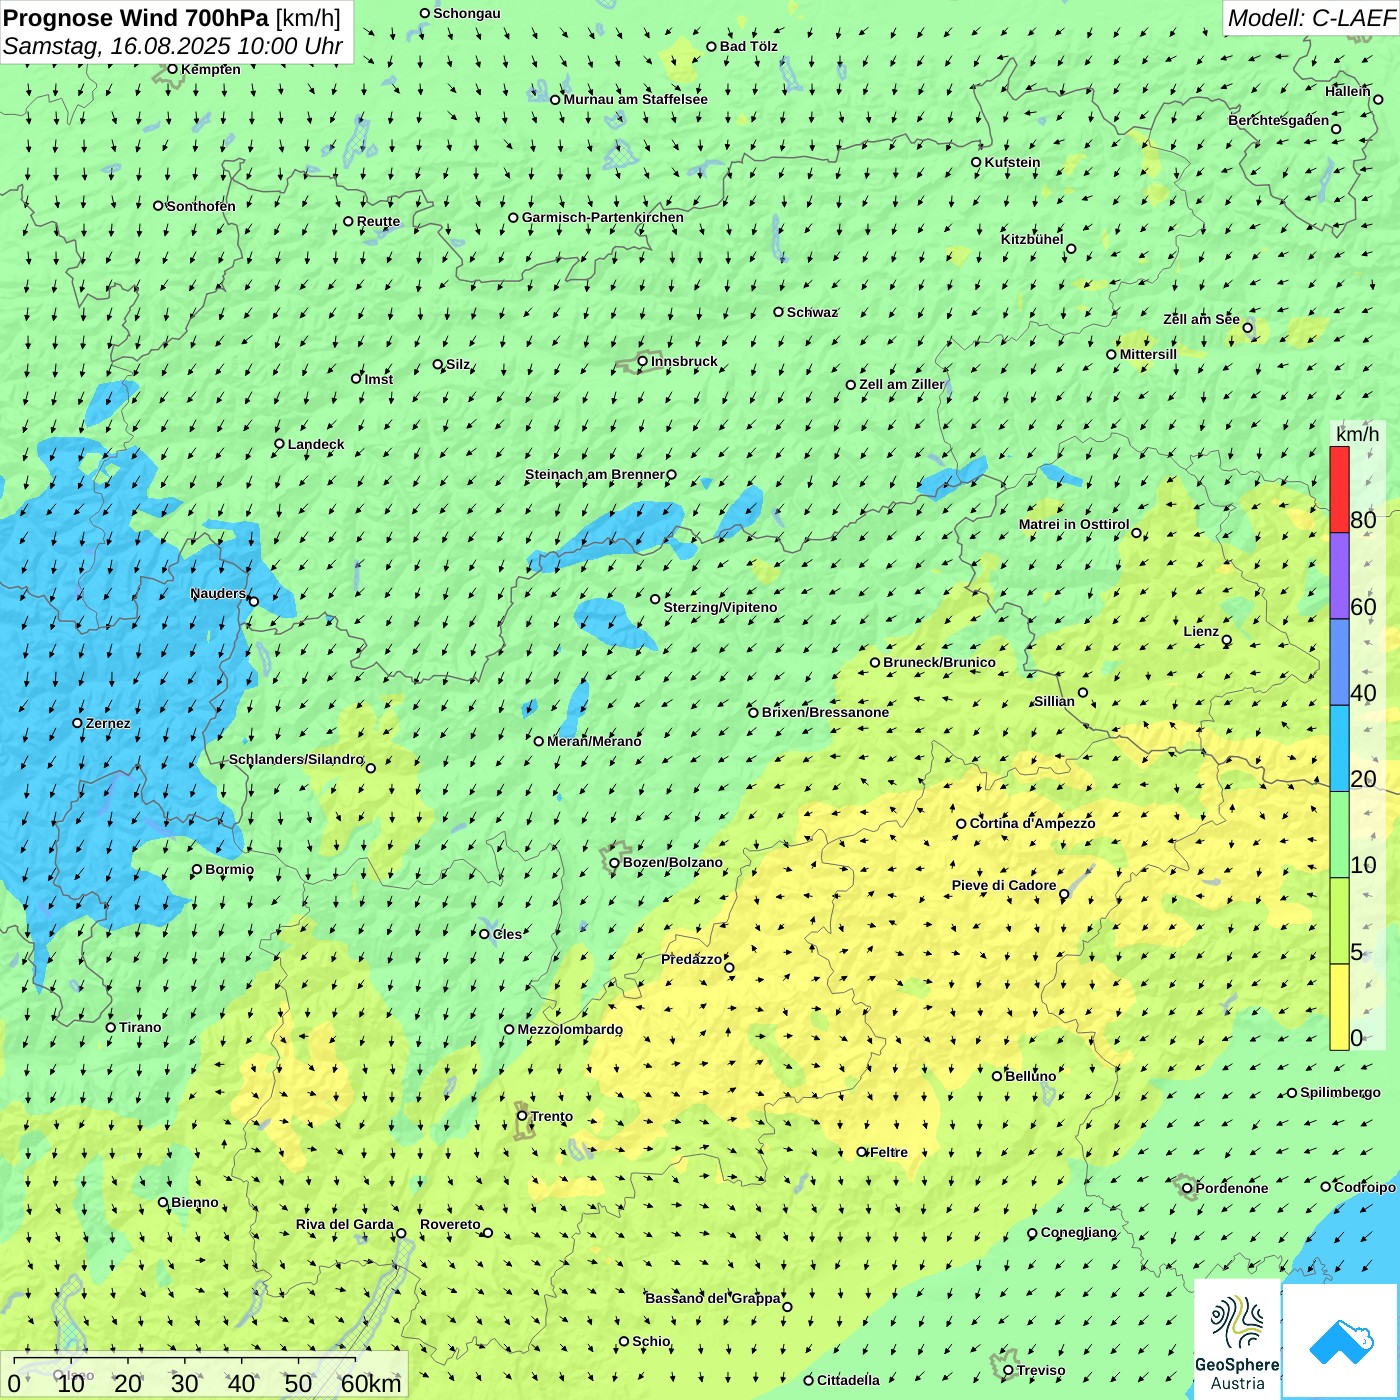This screenshot has height=1400, width=1400.
Task: Select the light blue 20–40 legend band
Action: (1339, 749)
